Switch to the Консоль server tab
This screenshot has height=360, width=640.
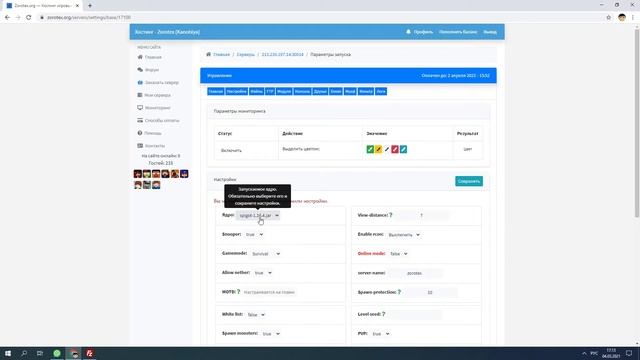tap(302, 91)
